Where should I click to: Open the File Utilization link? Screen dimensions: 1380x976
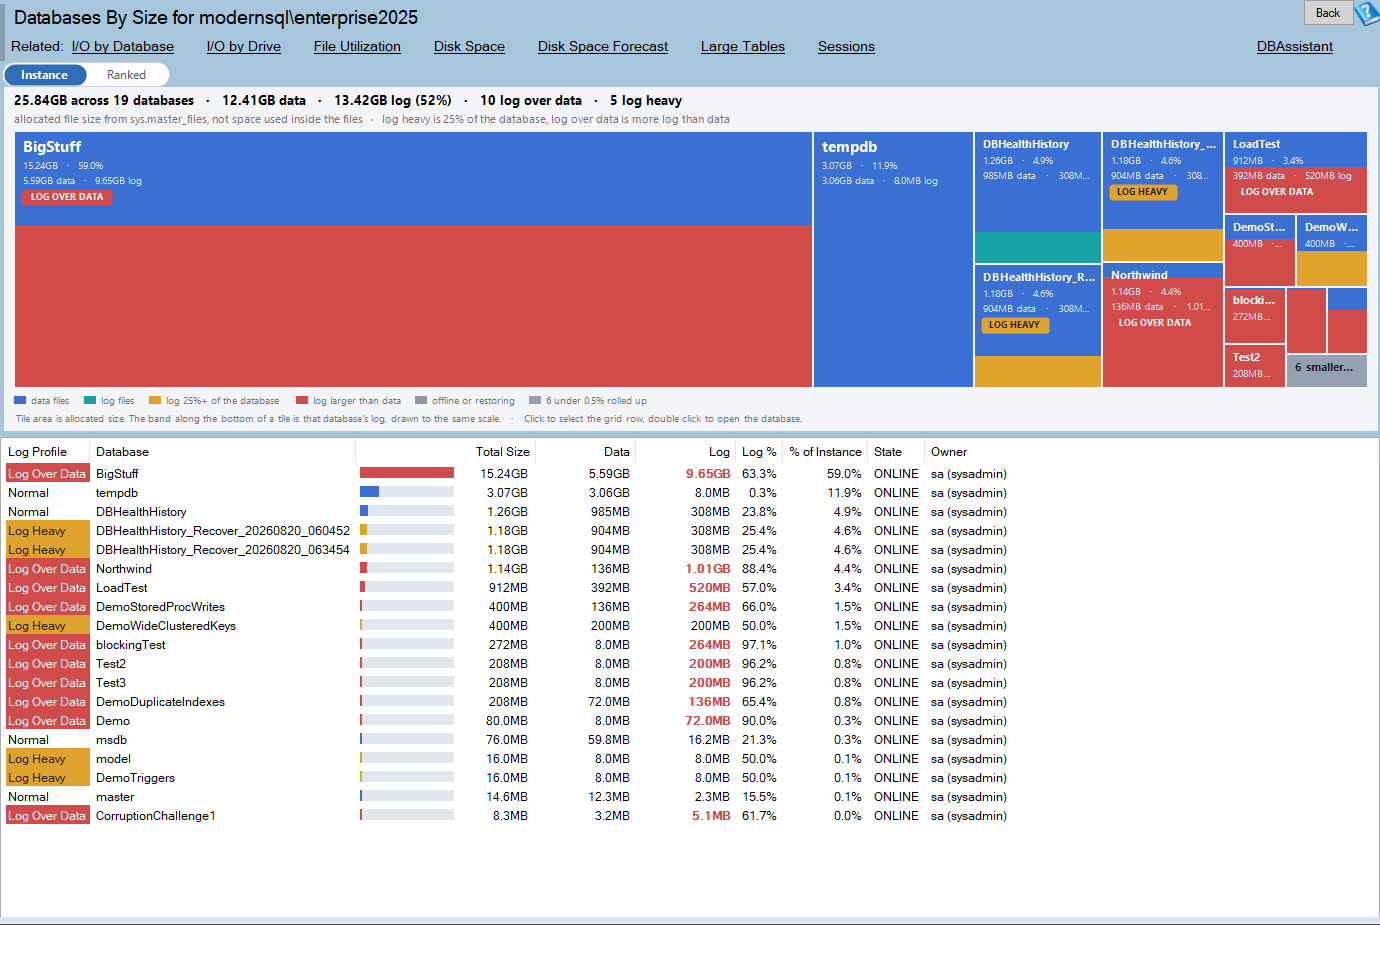pyautogui.click(x=357, y=46)
